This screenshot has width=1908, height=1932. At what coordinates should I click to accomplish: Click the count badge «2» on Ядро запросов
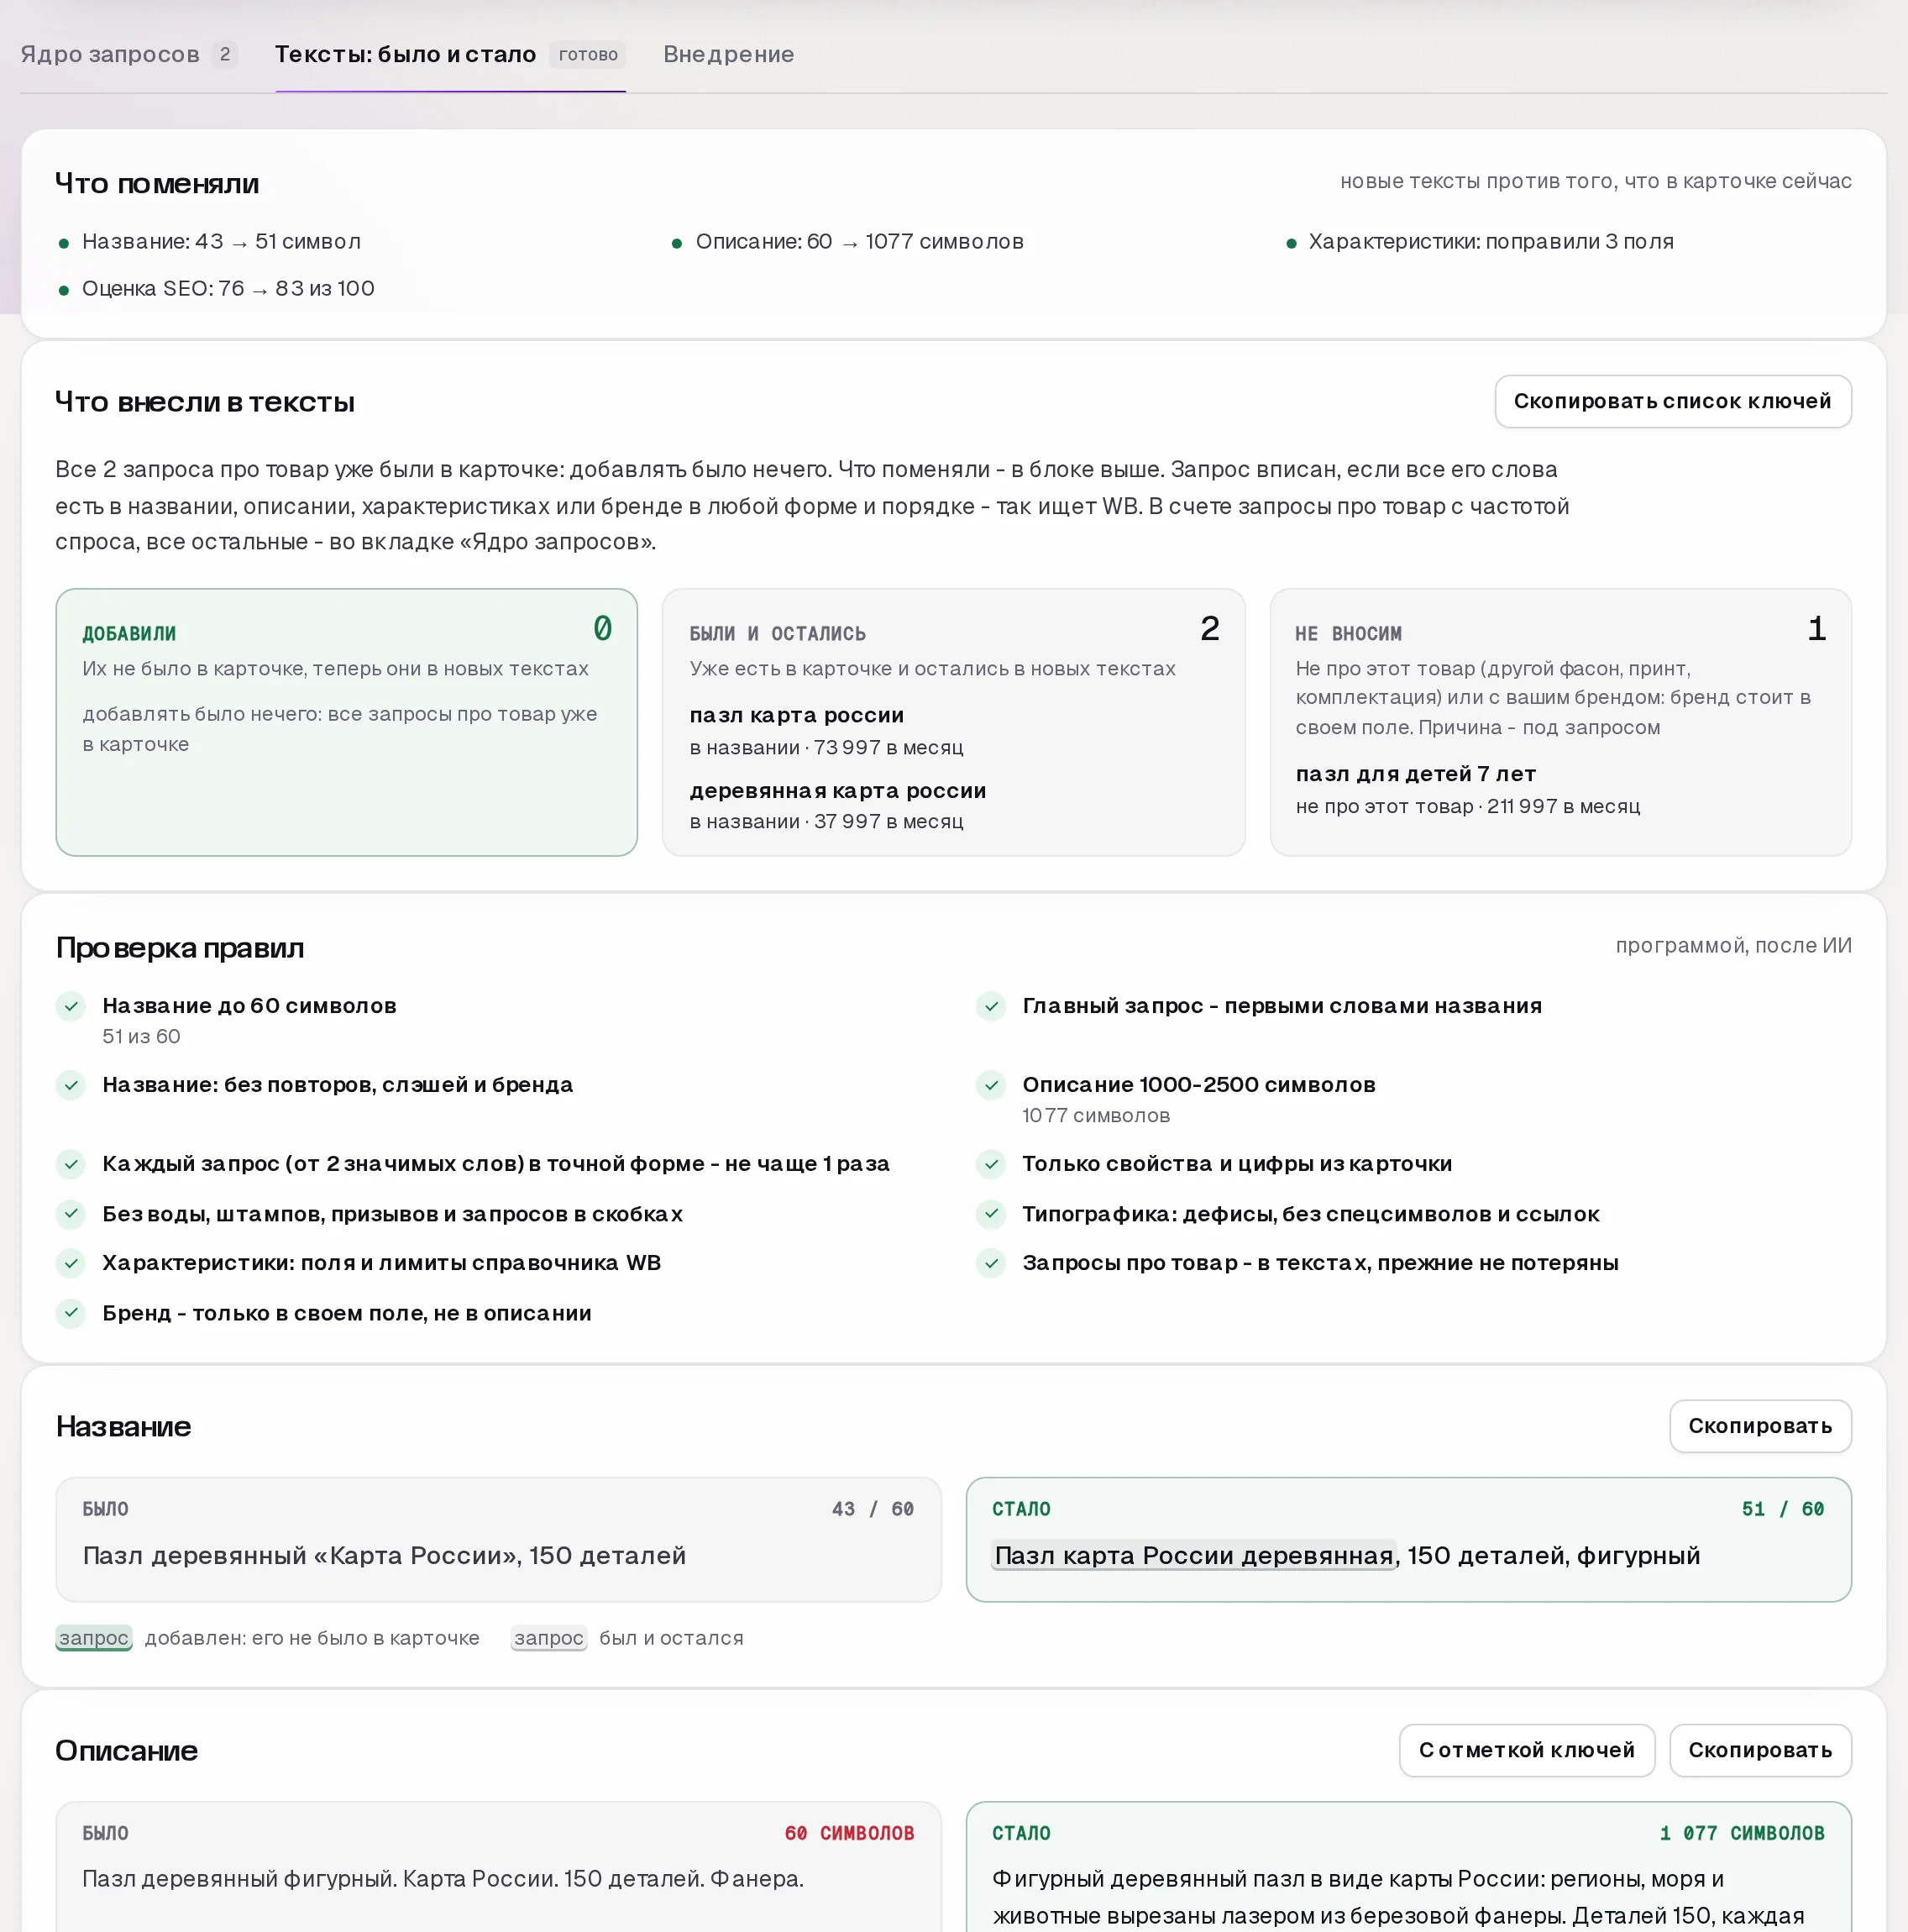(x=225, y=54)
